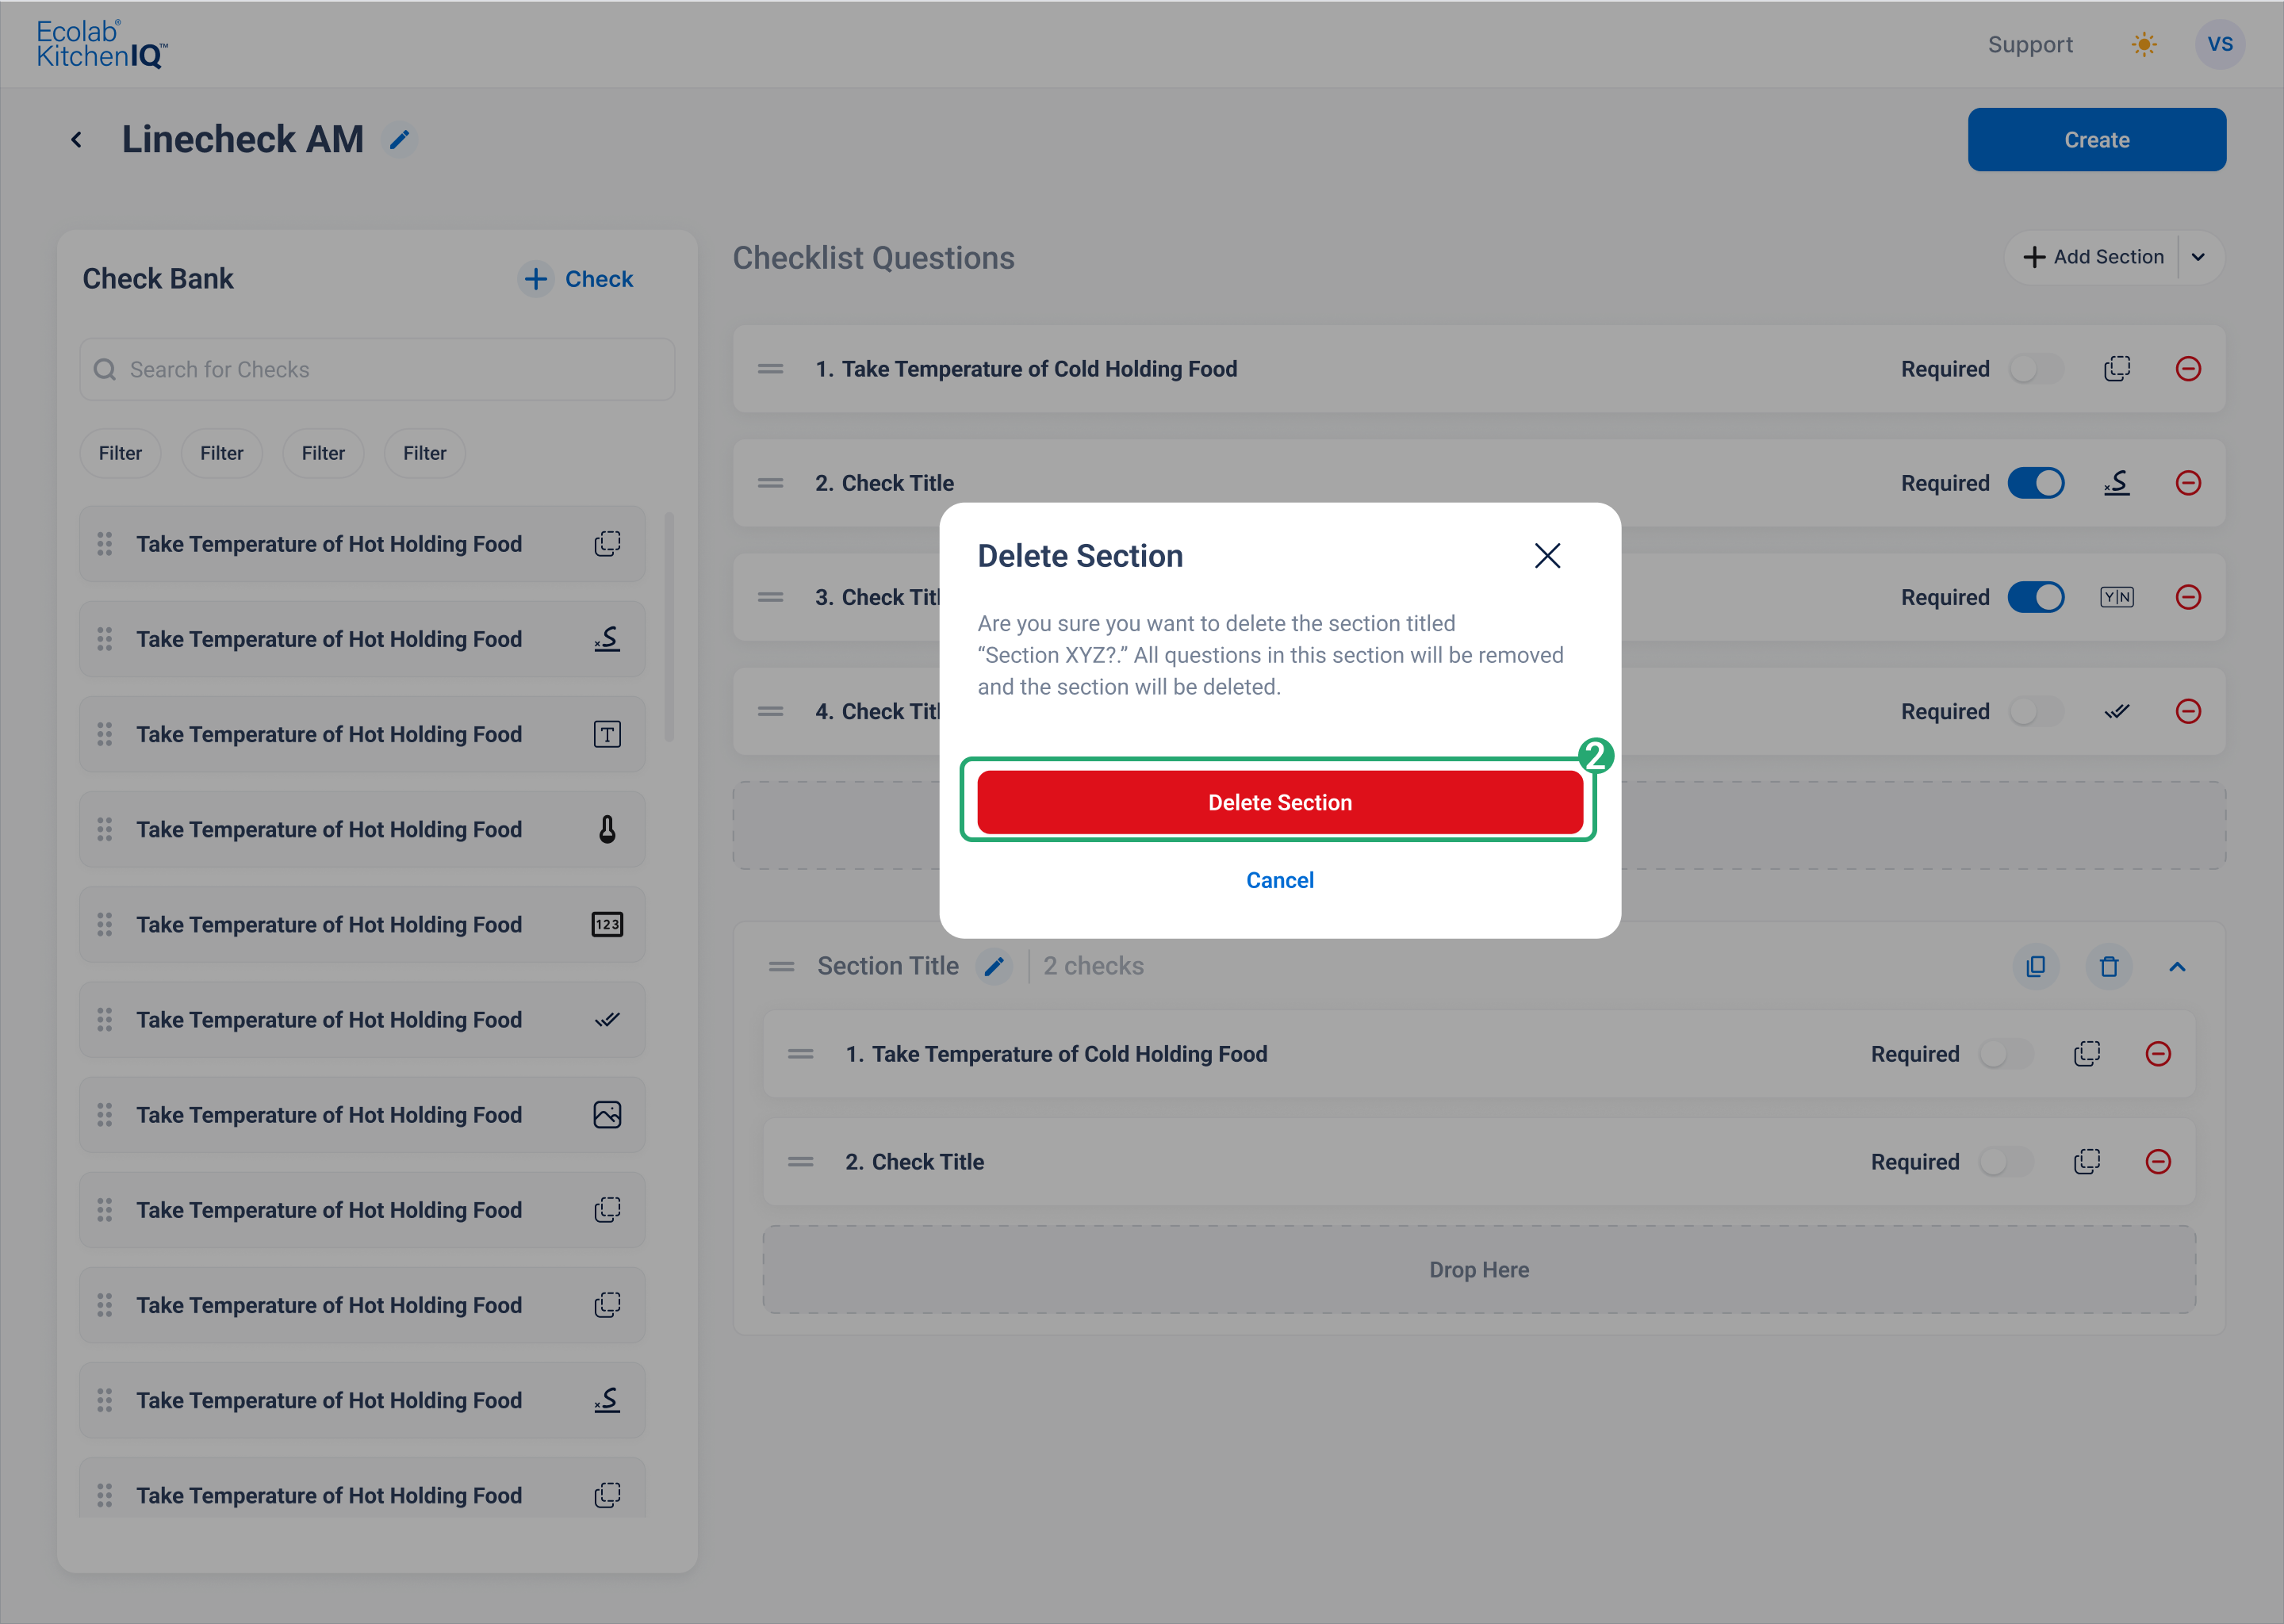
Task: Click the Create button
Action: (x=2096, y=140)
